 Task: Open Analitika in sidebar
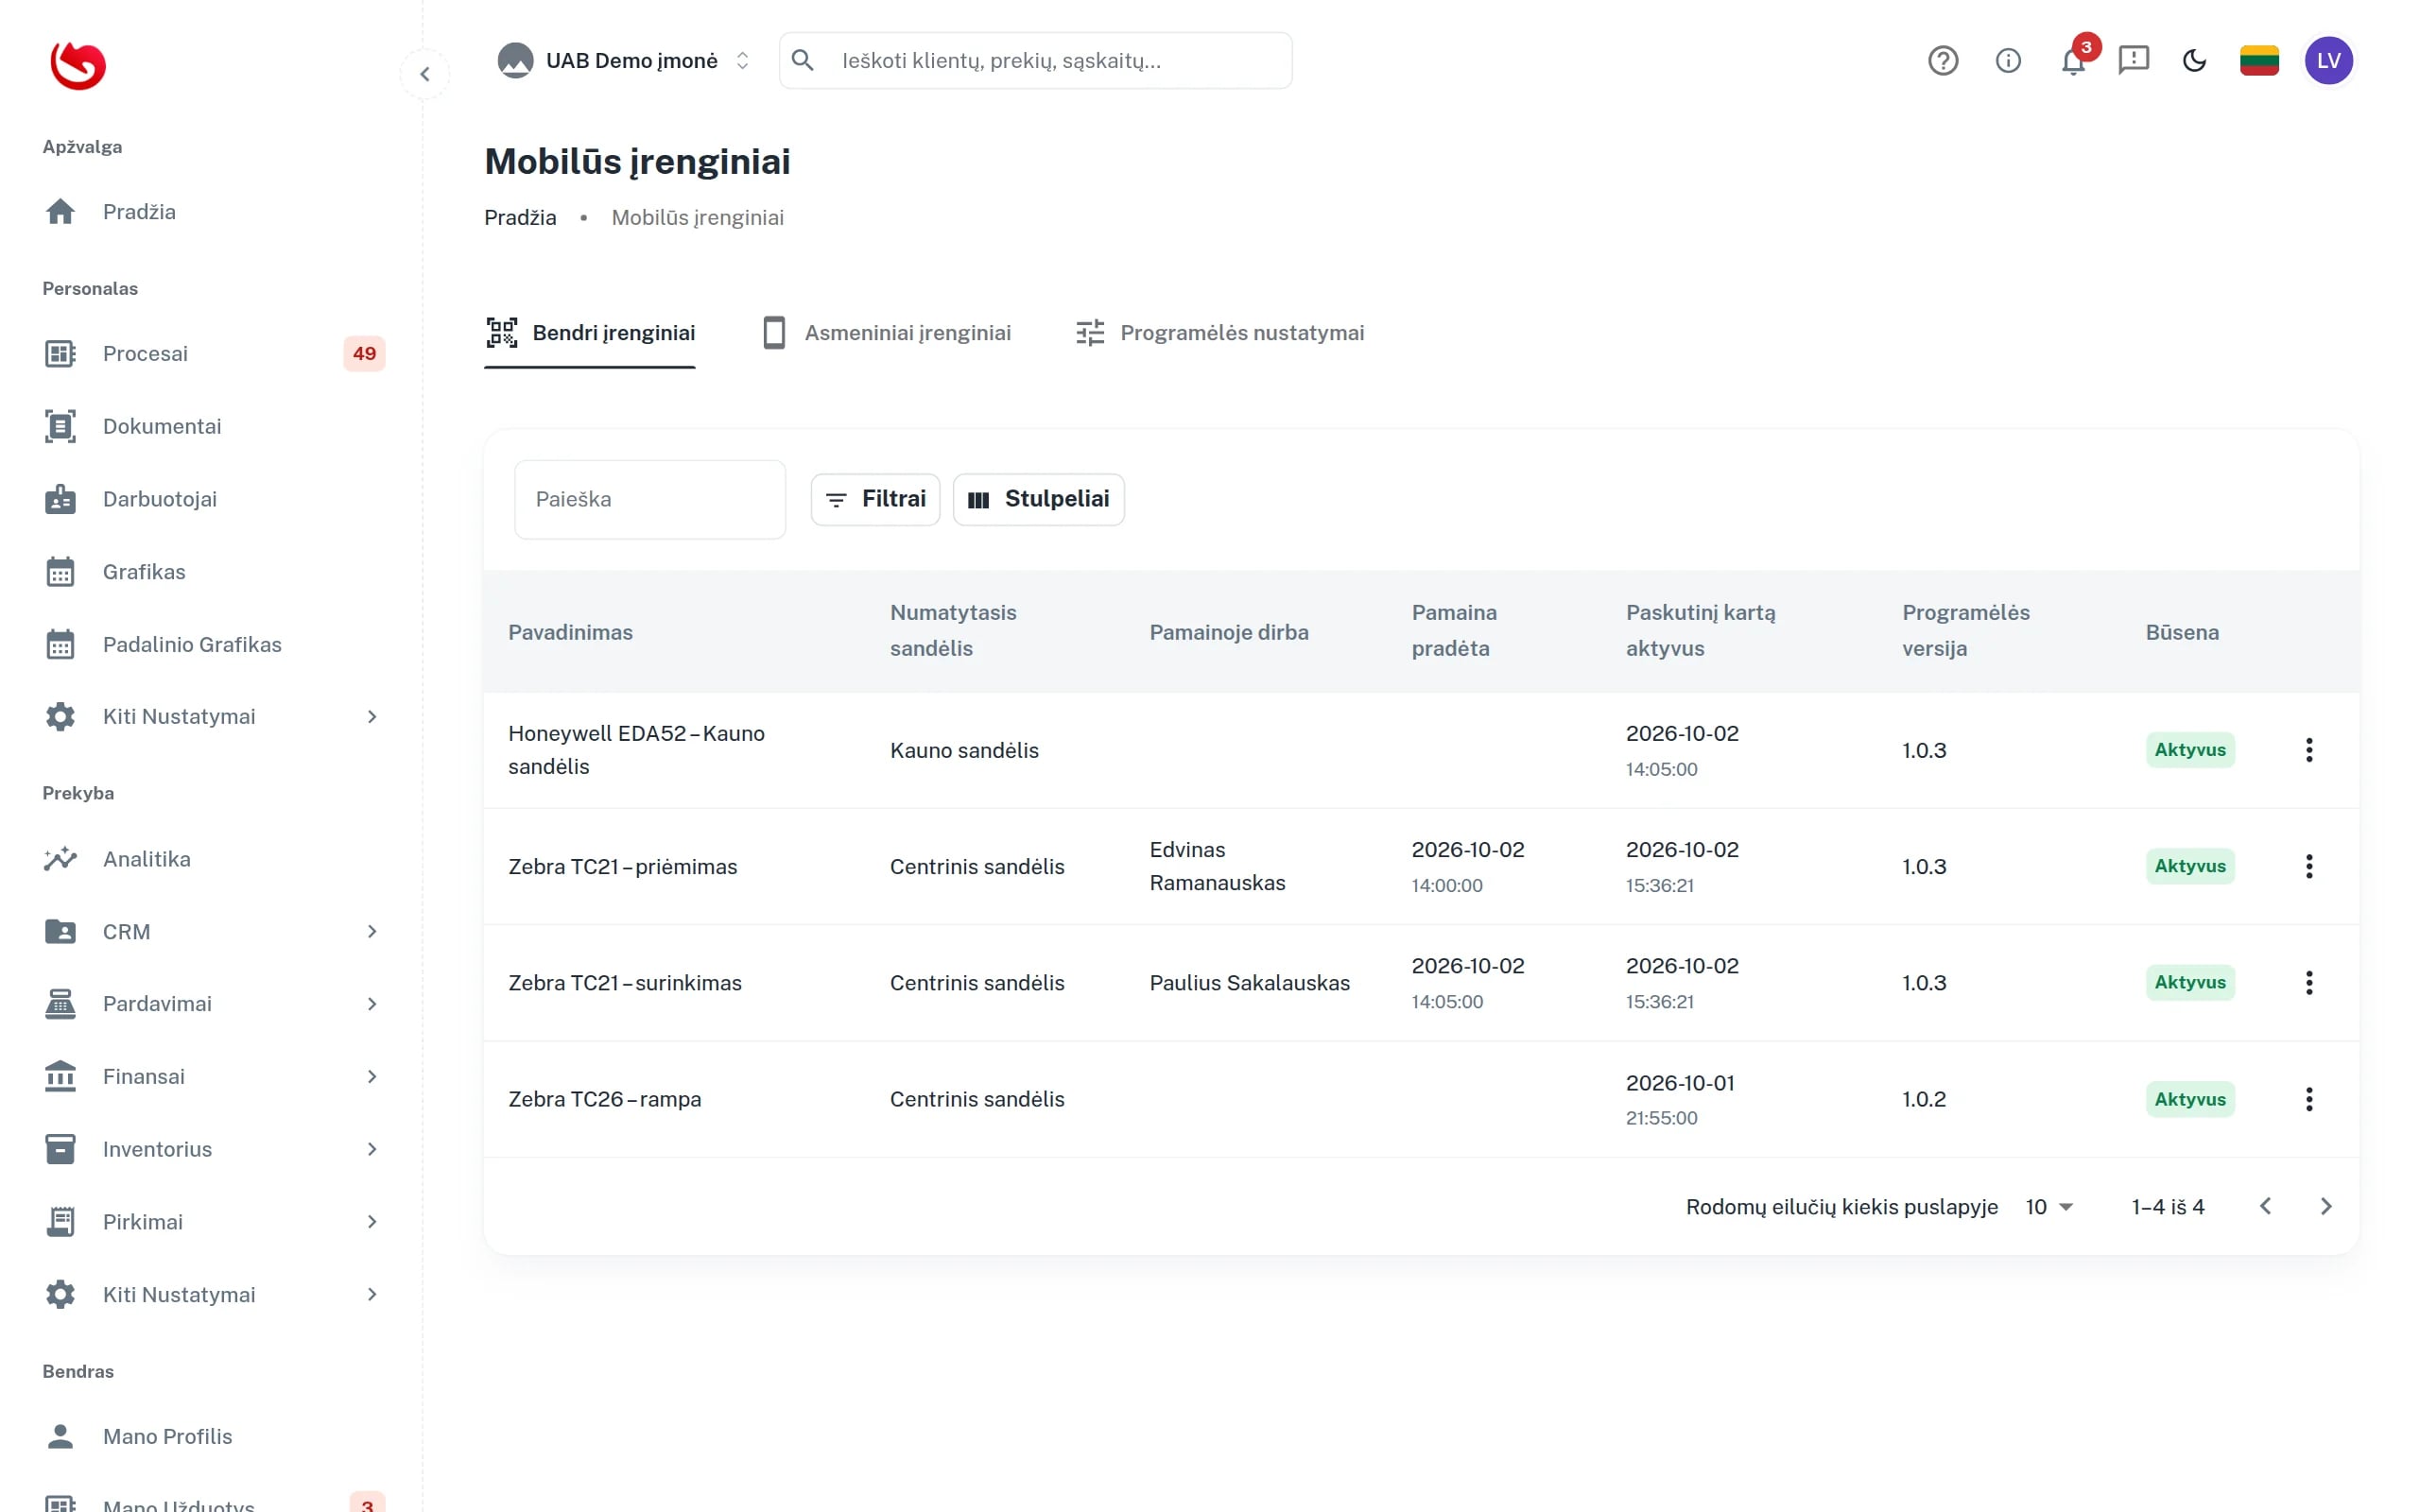[212, 859]
